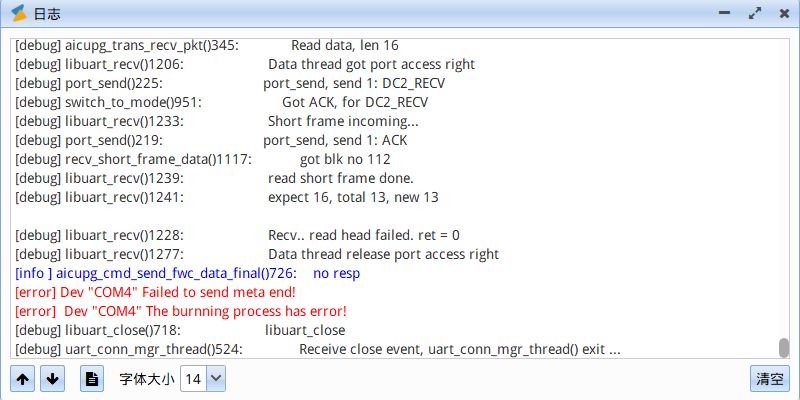Click the "Short frame incoming..." log line
This screenshot has width=800, height=400.
point(216,121)
